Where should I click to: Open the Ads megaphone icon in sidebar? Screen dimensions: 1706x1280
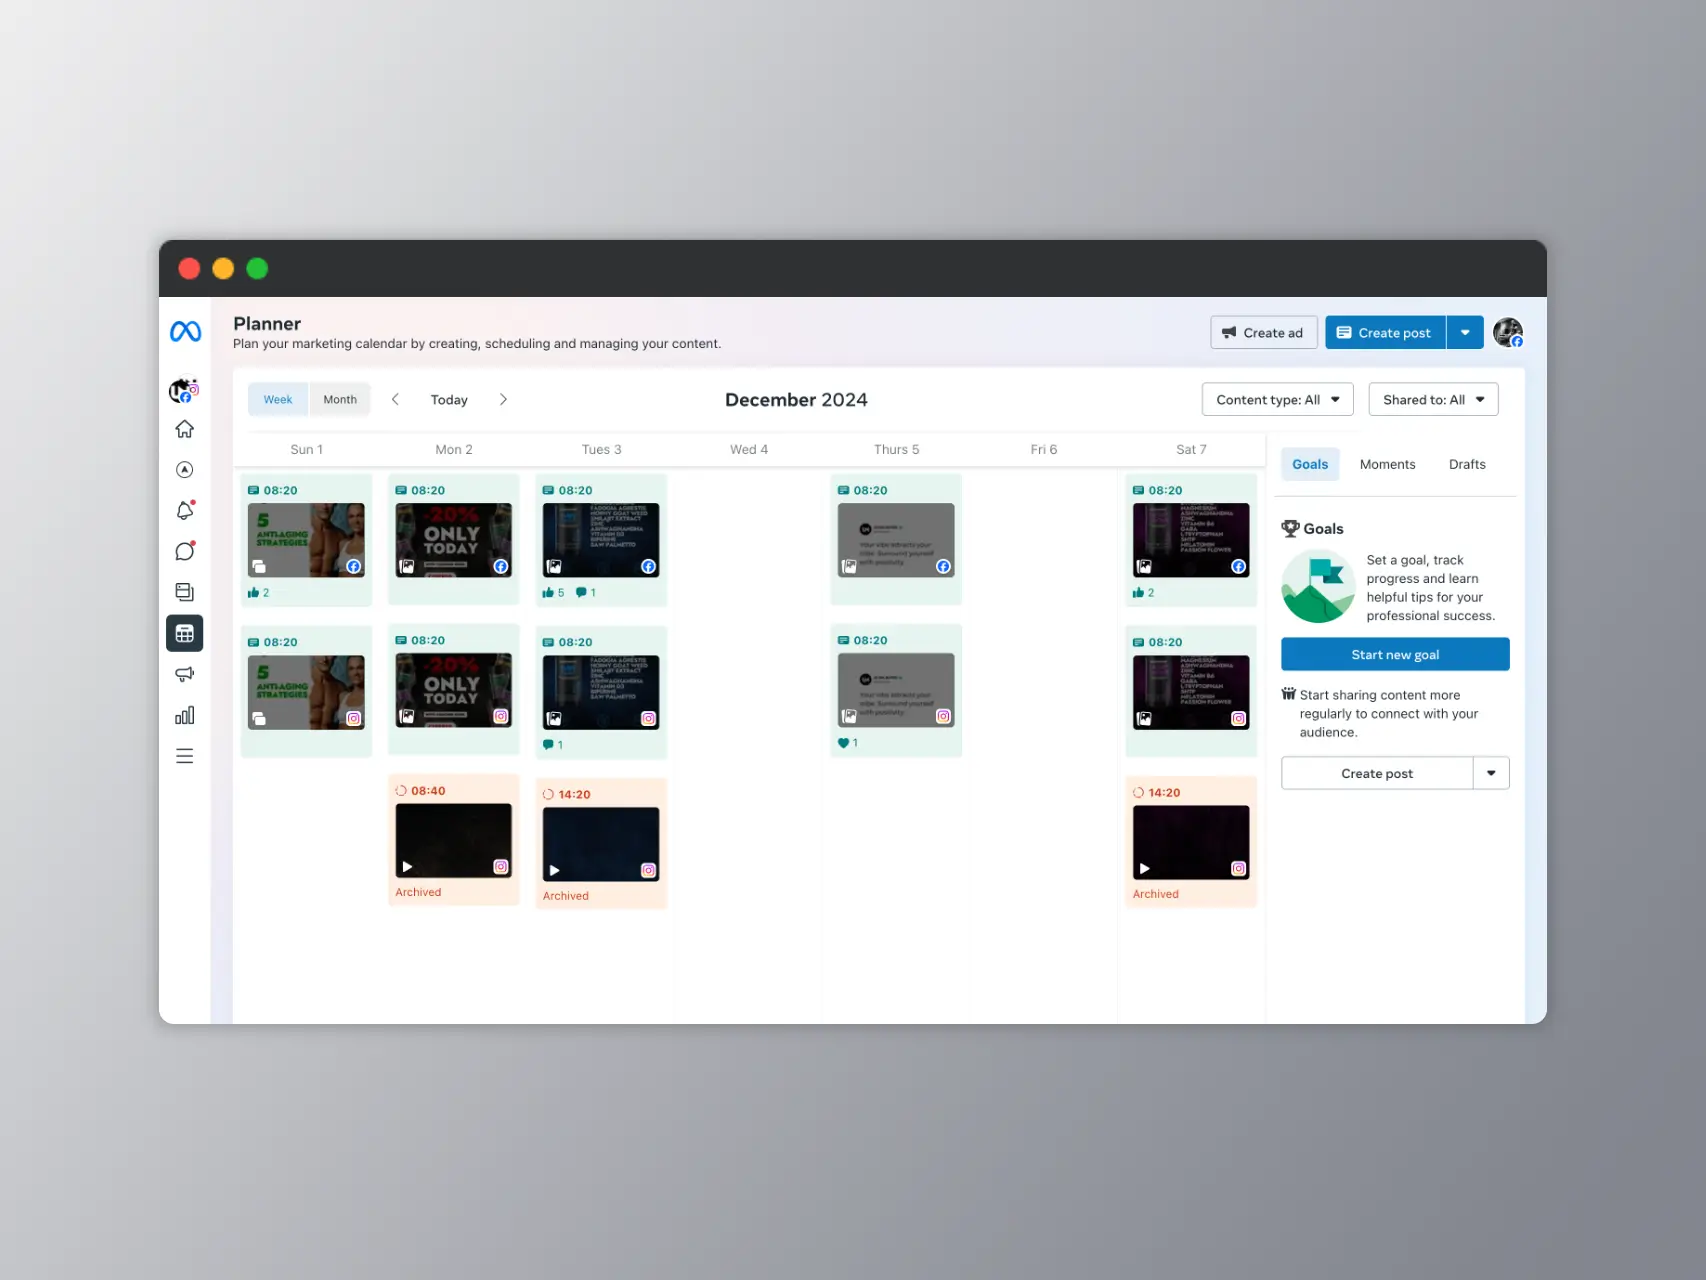click(x=185, y=674)
